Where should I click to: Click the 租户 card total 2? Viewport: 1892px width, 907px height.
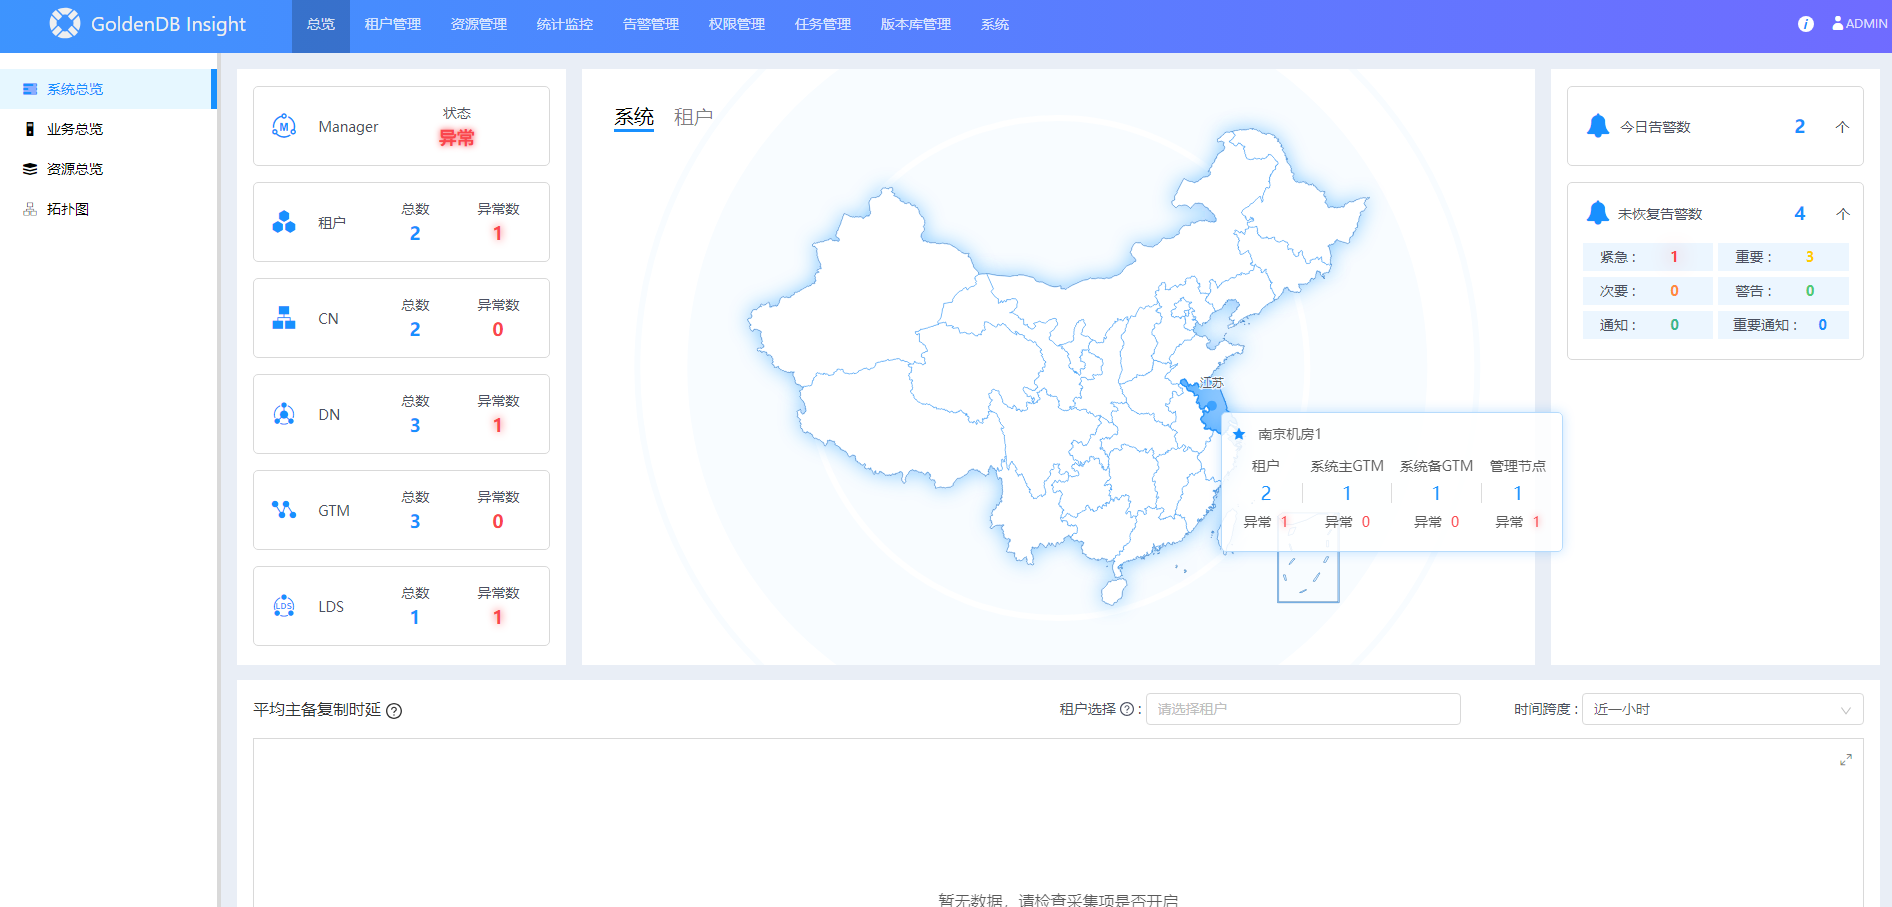[x=415, y=234]
